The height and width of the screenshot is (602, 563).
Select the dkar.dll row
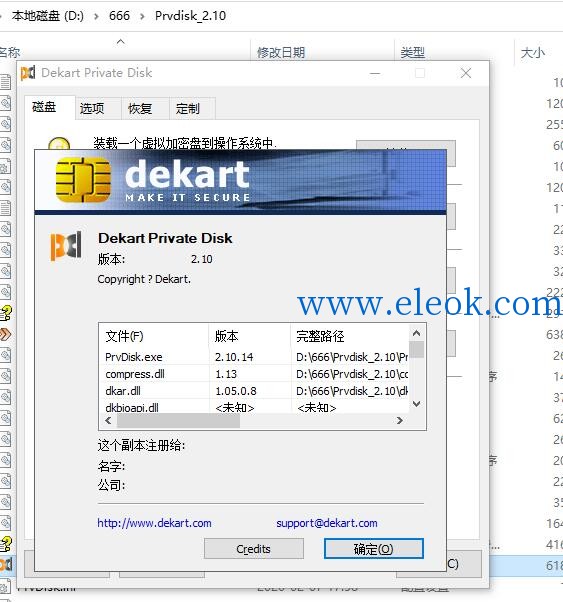[254, 390]
